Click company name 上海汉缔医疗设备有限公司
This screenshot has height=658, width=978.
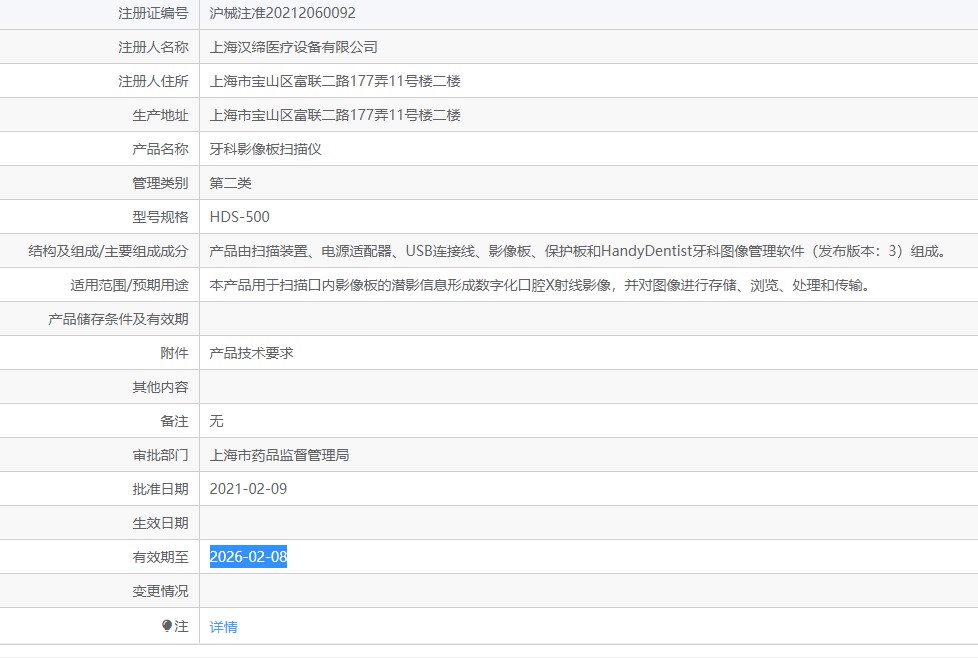294,47
